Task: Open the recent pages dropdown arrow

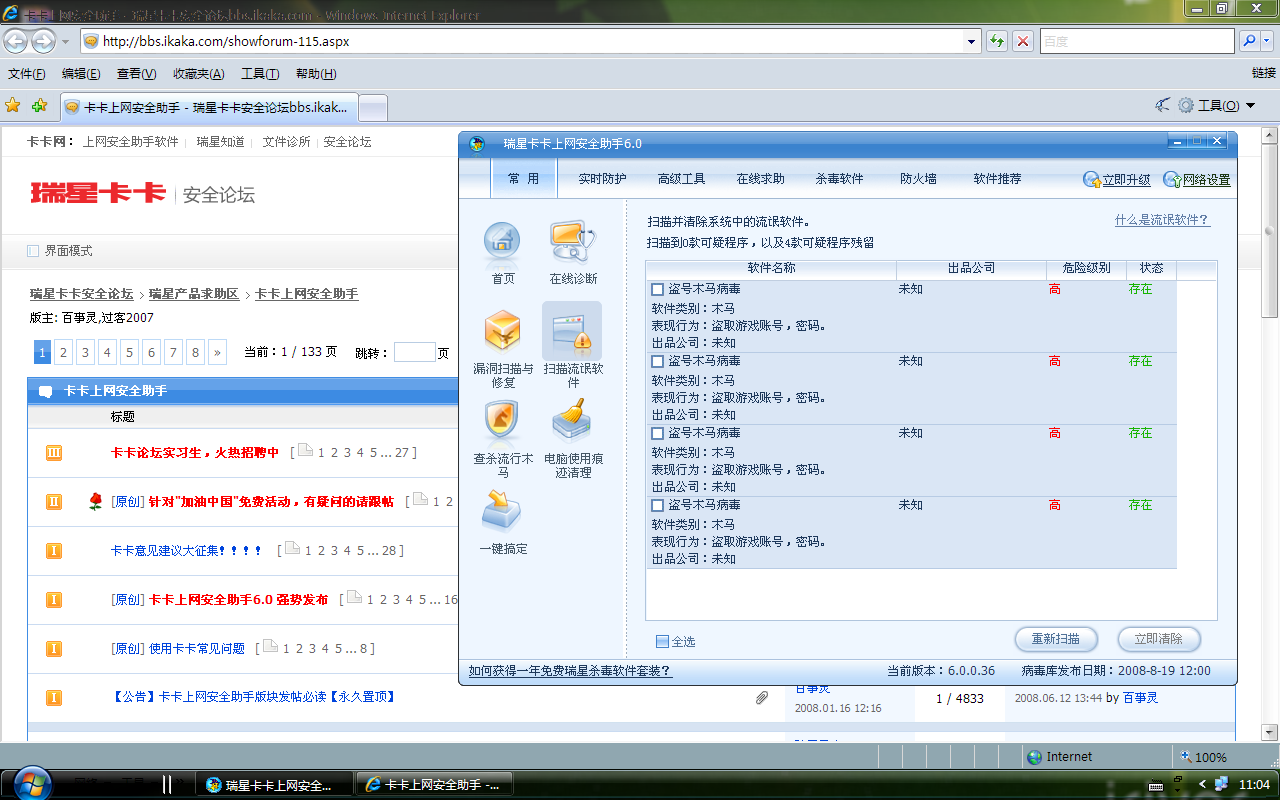Action: 65,42
